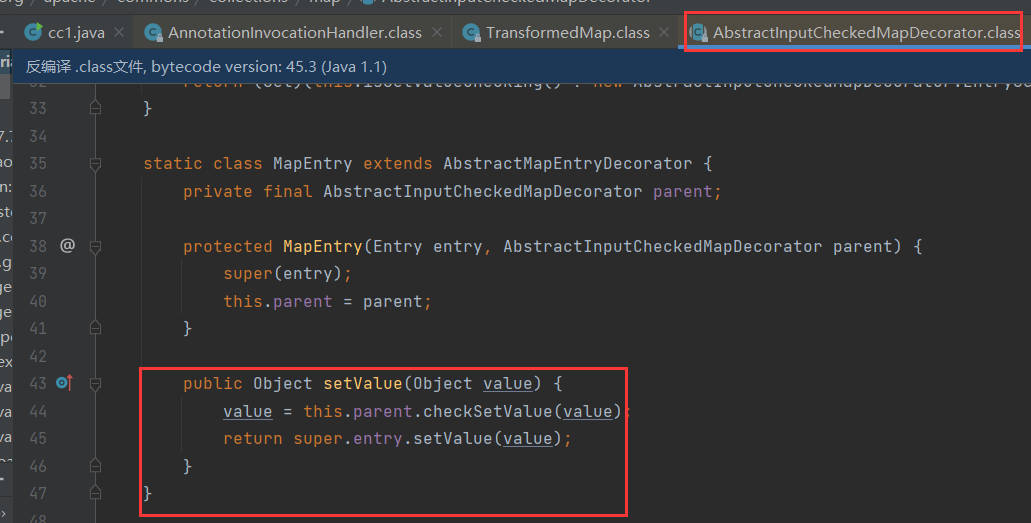Click the @ gutter marker on line 38
The image size is (1031, 523).
[x=67, y=245]
